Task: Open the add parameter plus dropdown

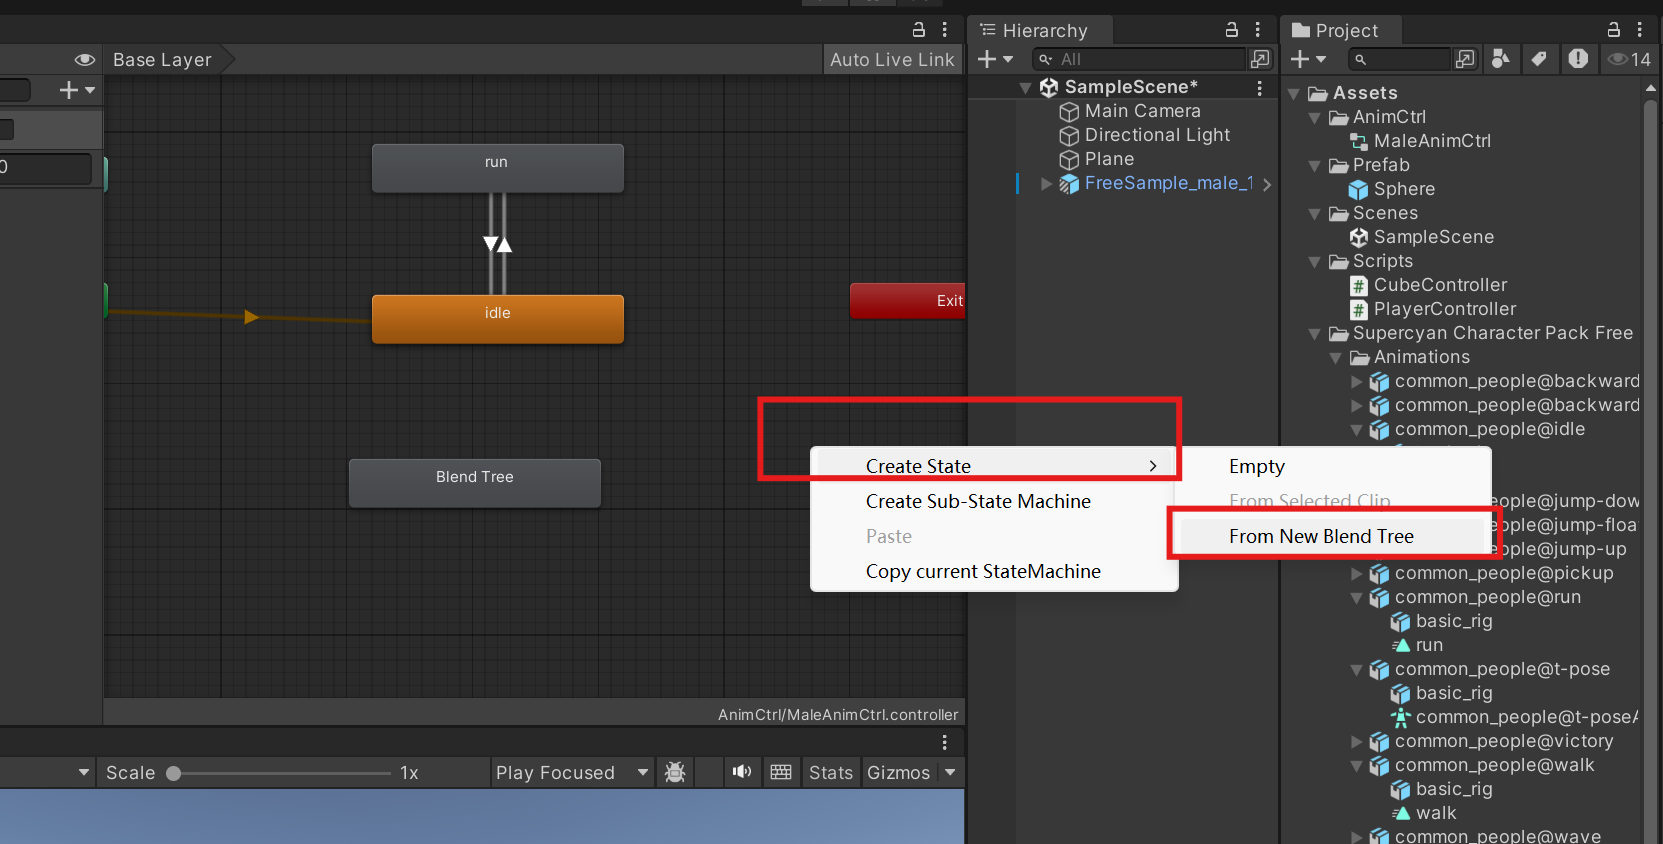Action: tap(77, 90)
